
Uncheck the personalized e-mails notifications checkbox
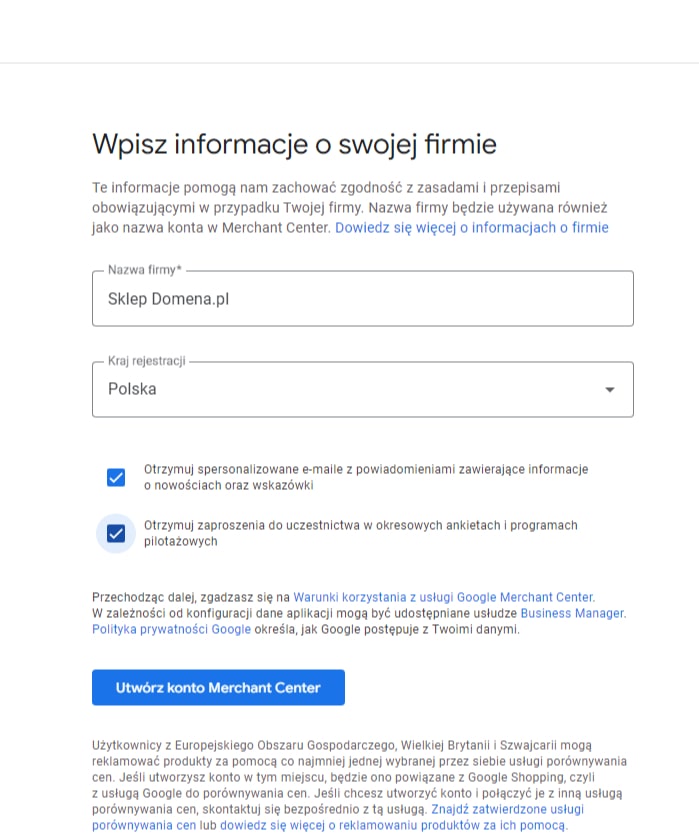click(x=116, y=477)
